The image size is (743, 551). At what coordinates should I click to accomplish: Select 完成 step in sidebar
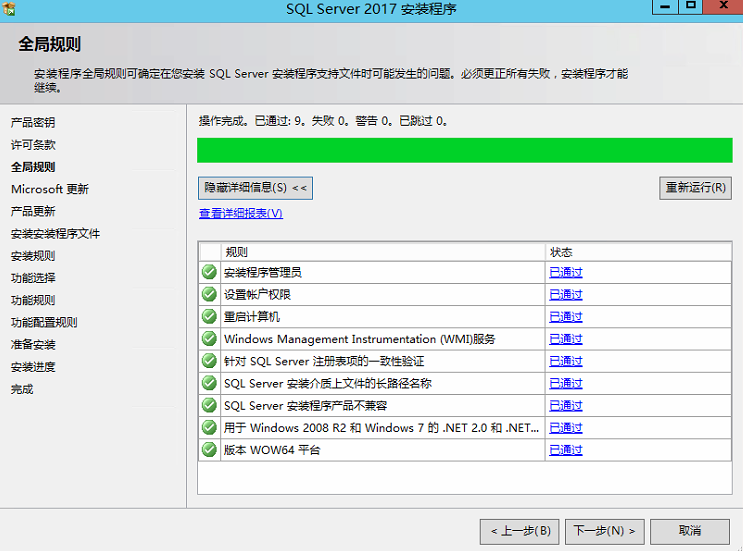coord(22,389)
